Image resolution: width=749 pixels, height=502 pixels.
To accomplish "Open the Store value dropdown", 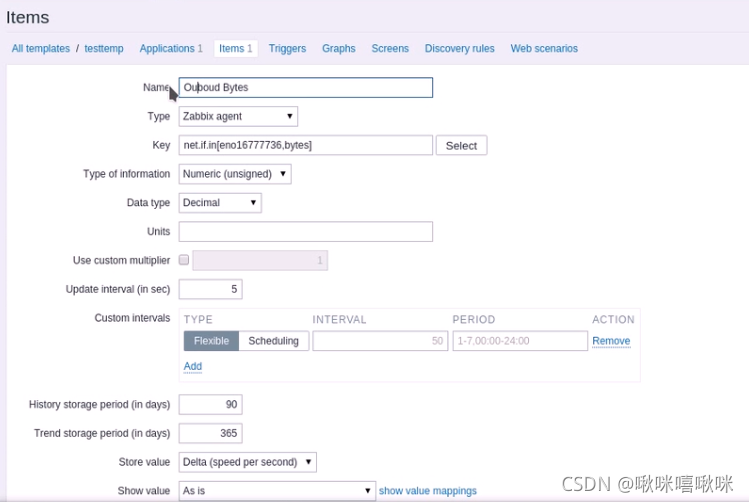I will point(247,462).
